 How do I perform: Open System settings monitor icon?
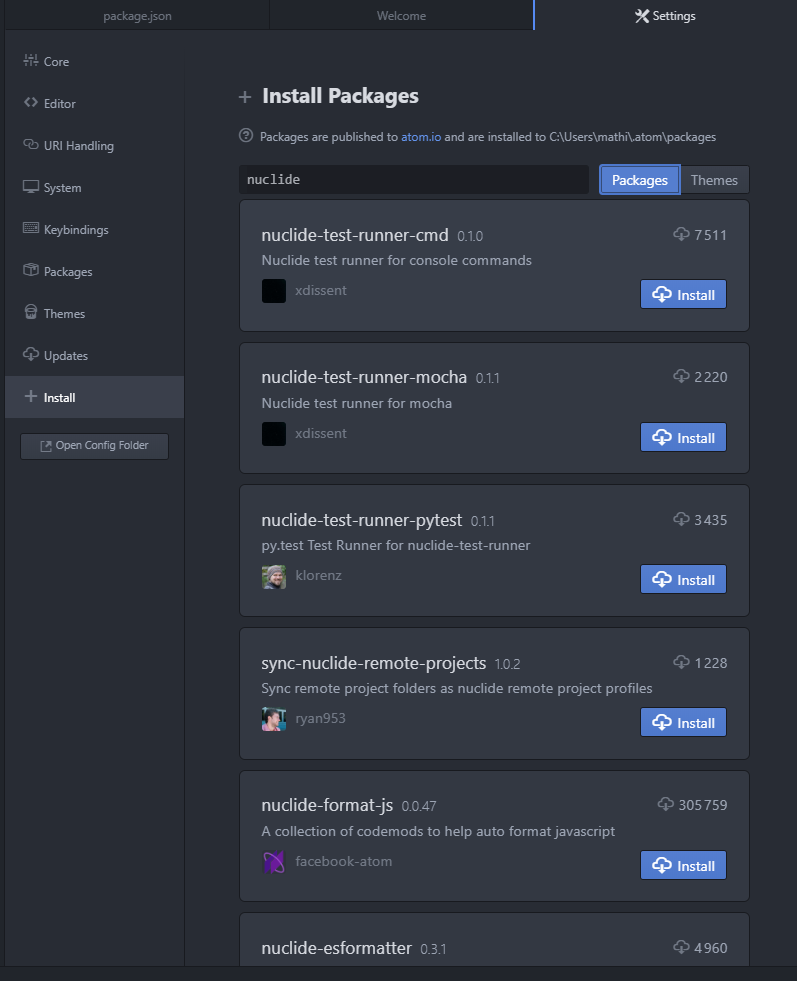pos(31,186)
